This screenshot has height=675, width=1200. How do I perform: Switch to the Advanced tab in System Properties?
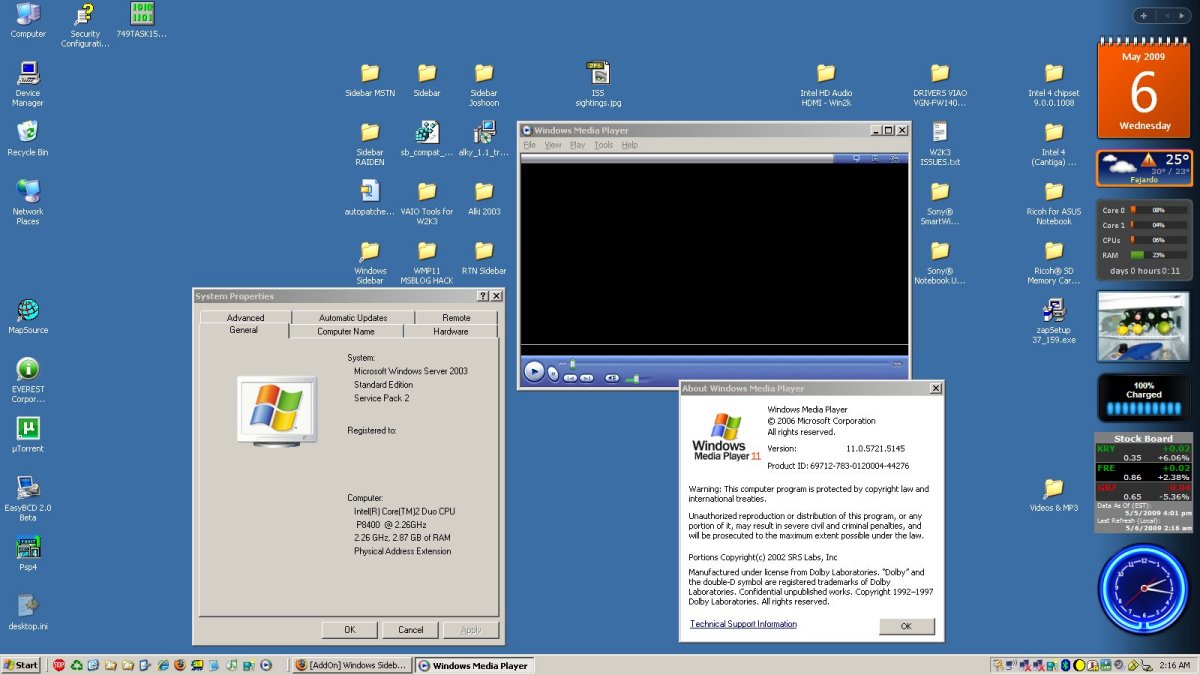point(246,318)
